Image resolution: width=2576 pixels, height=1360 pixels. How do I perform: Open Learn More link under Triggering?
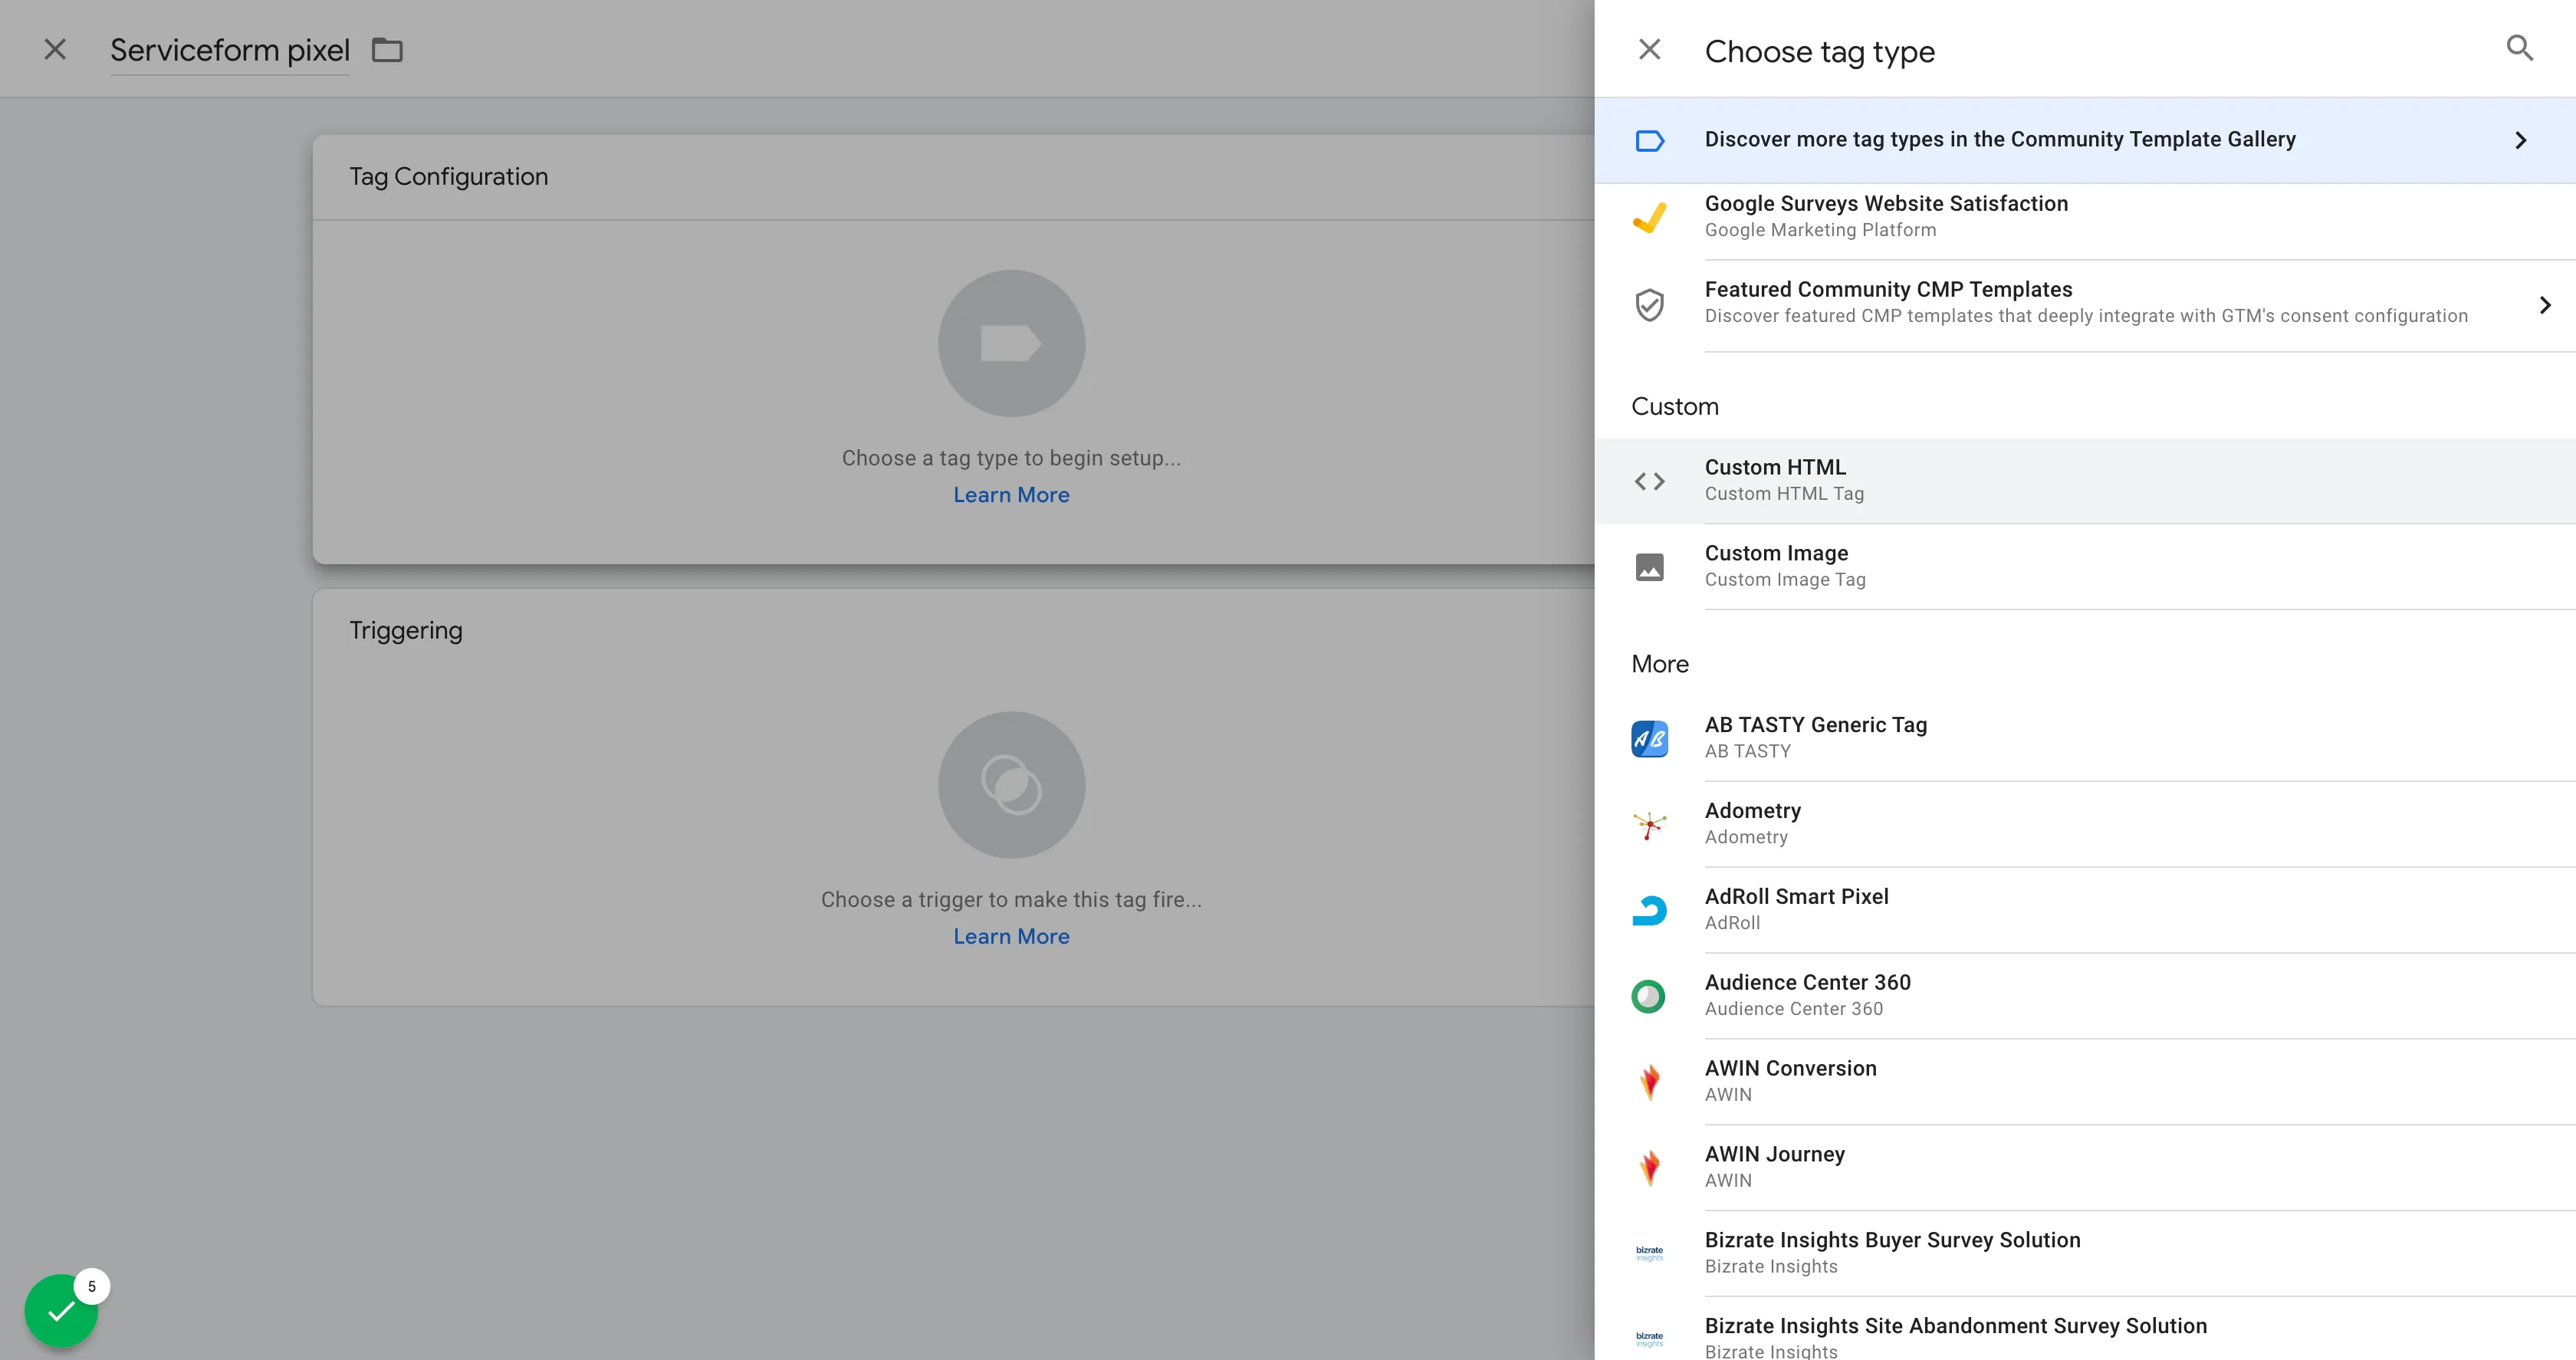click(x=1011, y=937)
